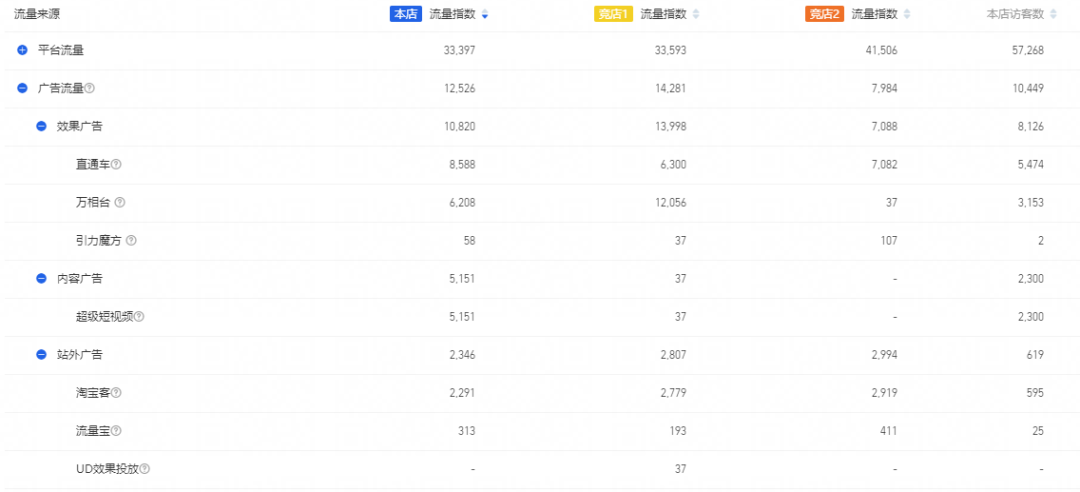Viewport: 1080px width, 492px height.
Task: Collapse the 内容广告 group
Action: (41, 279)
